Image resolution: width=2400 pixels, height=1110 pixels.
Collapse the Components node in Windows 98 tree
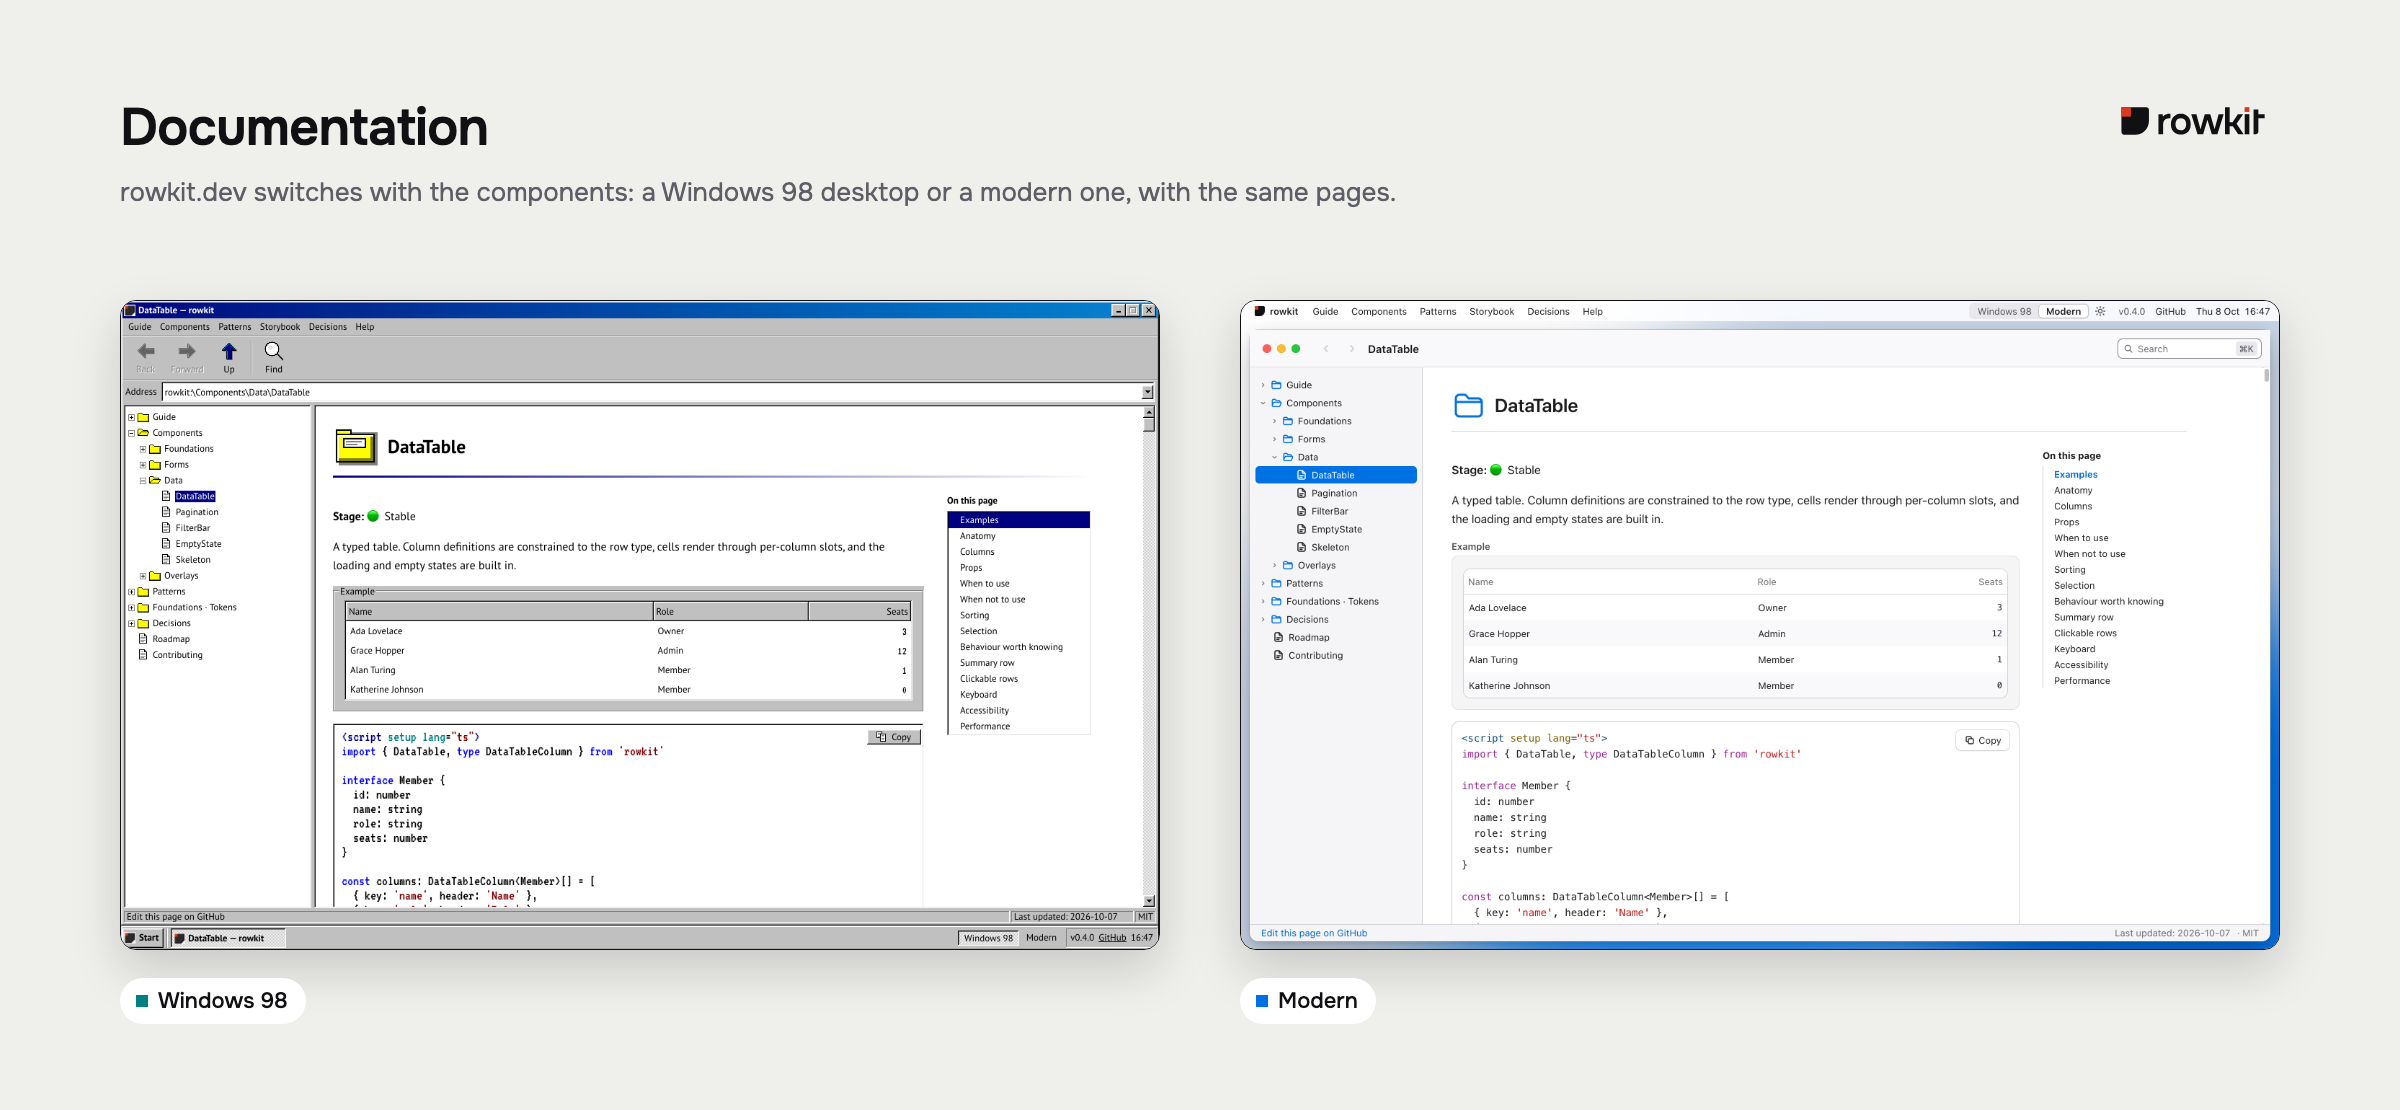131,433
